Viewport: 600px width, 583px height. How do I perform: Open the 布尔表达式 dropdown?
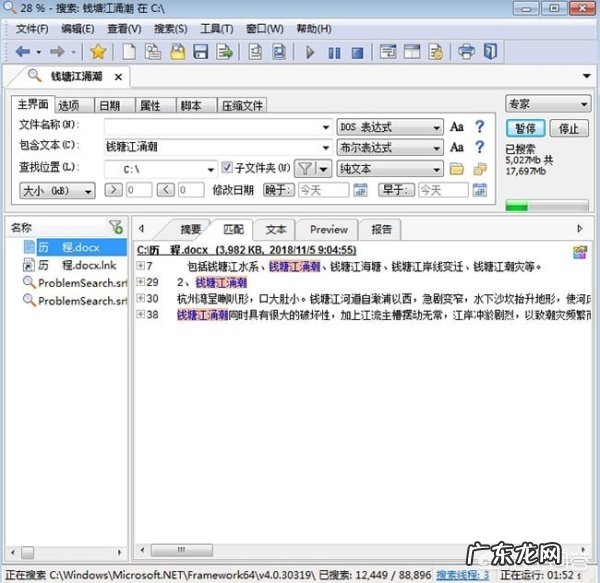390,148
